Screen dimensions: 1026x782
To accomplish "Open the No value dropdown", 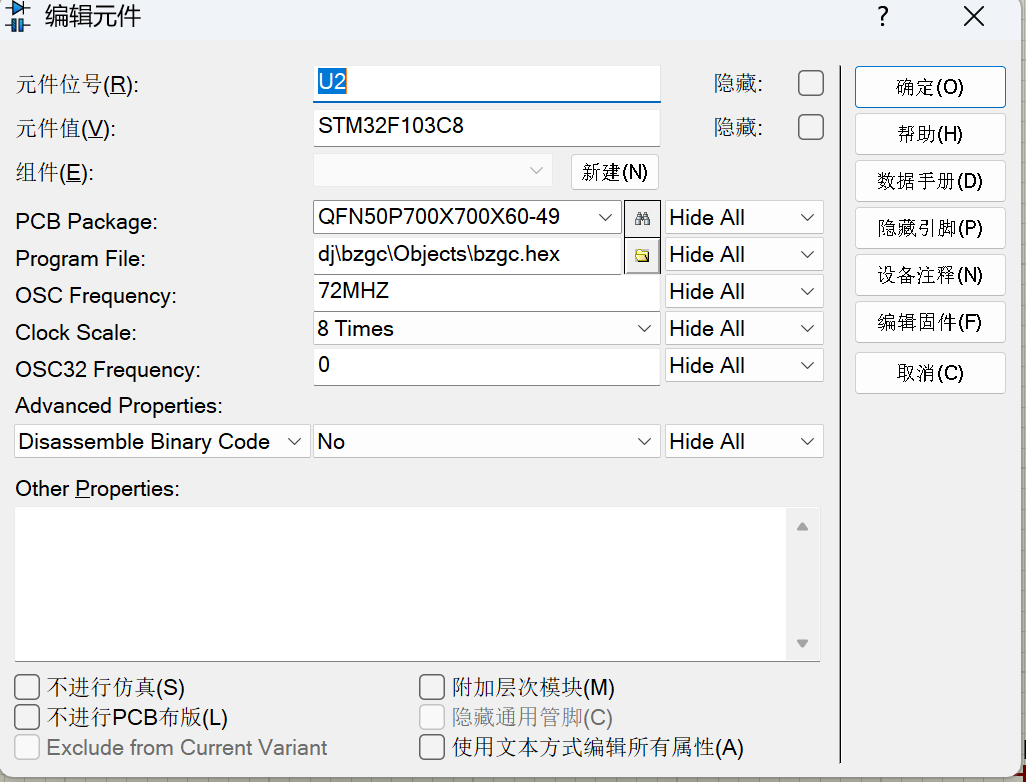I will pyautogui.click(x=486, y=442).
